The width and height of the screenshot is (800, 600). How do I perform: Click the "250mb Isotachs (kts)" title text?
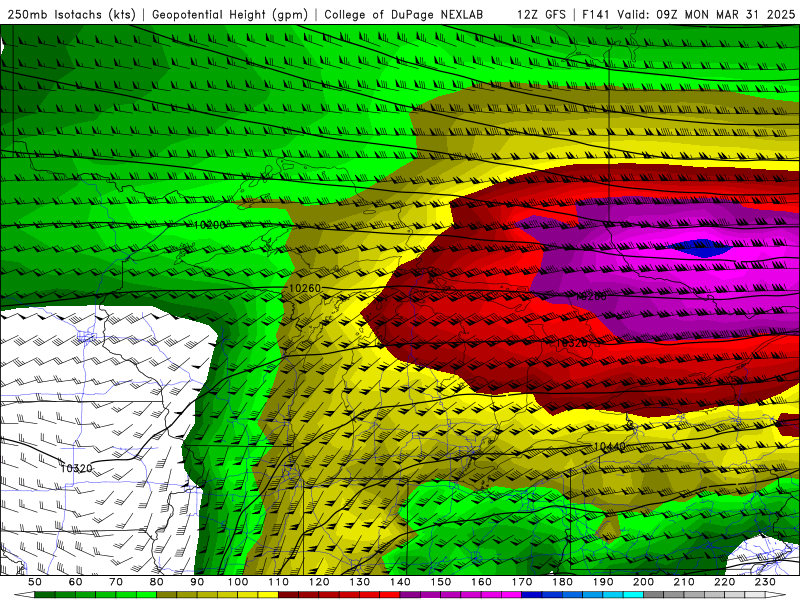click(72, 15)
